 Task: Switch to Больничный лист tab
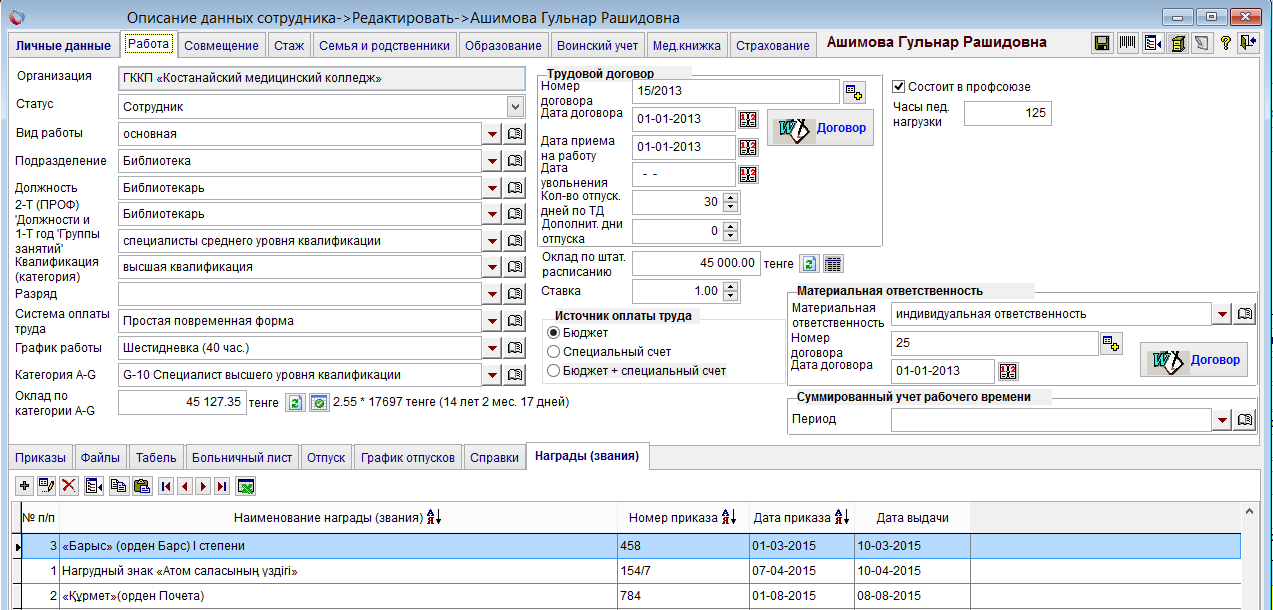pos(243,458)
